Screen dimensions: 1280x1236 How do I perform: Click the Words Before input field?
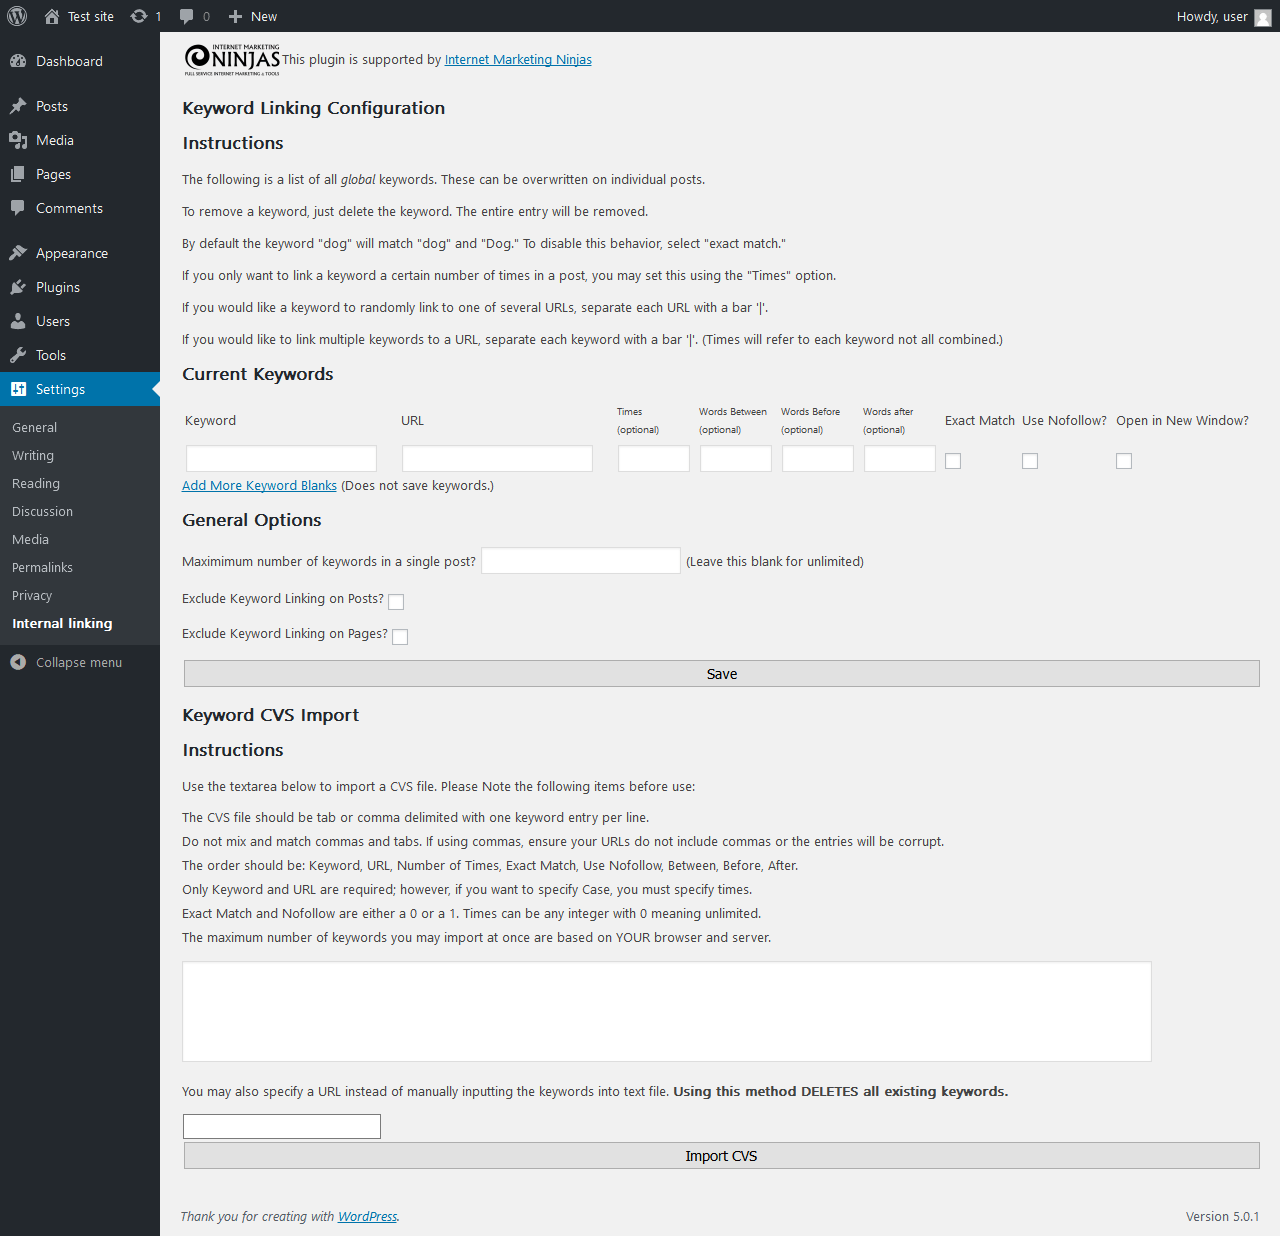tap(818, 459)
